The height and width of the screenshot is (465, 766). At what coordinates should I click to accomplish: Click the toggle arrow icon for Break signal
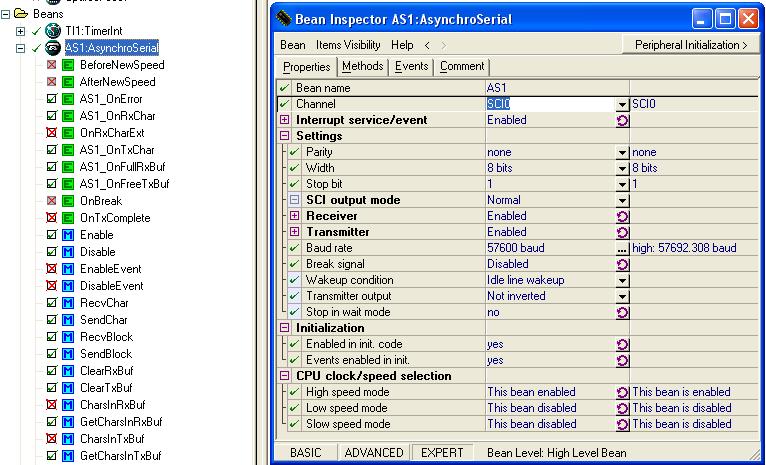click(x=622, y=264)
